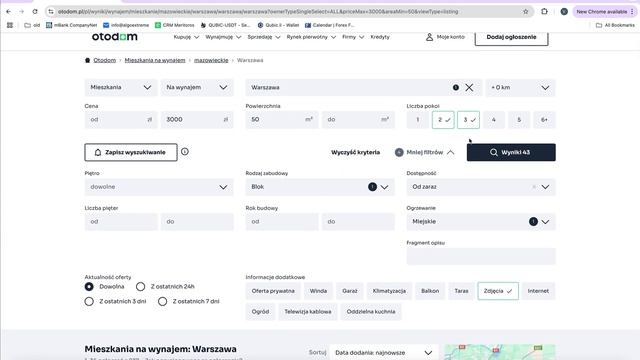
Task: Open Mieszkania property type dropdown
Action: pos(121,87)
